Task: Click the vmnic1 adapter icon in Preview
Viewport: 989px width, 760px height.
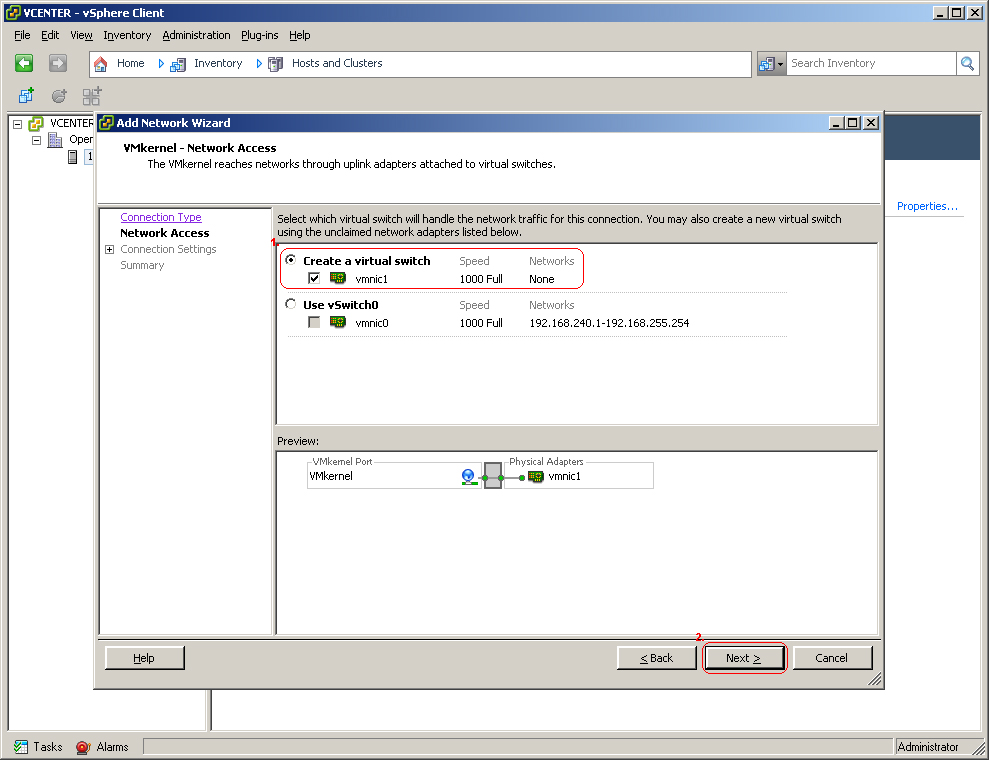Action: point(536,477)
